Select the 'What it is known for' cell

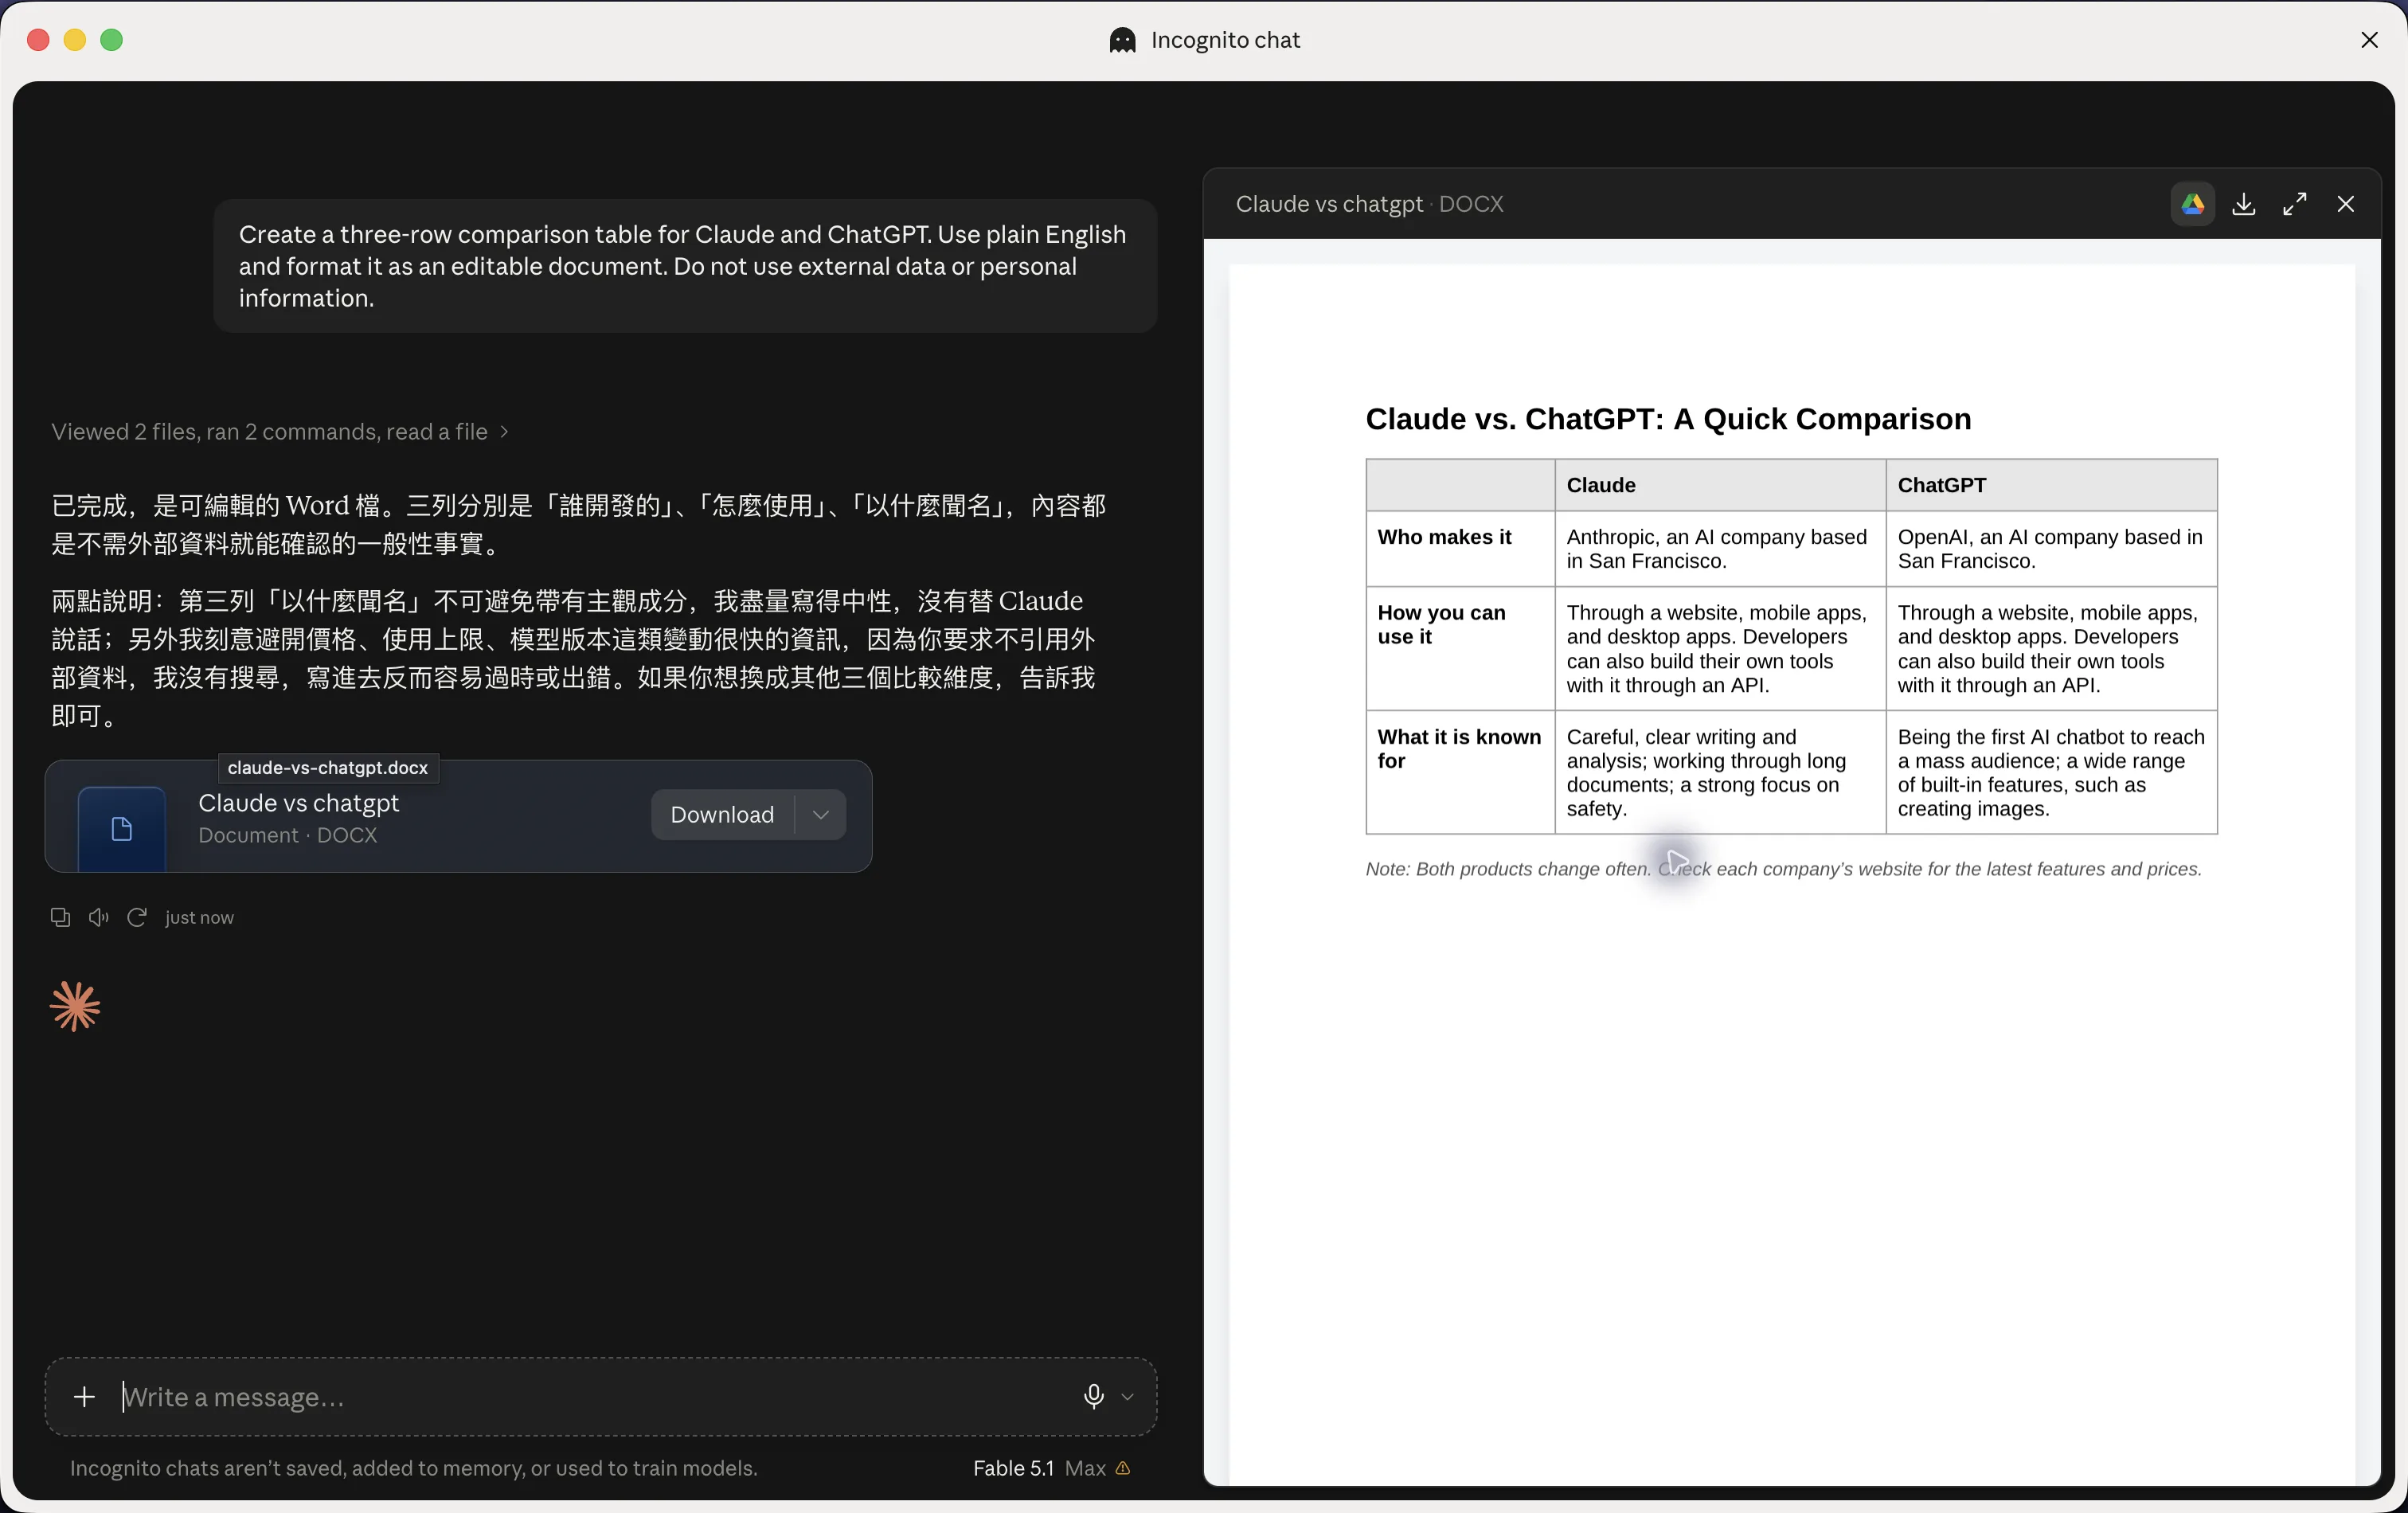pos(1460,772)
